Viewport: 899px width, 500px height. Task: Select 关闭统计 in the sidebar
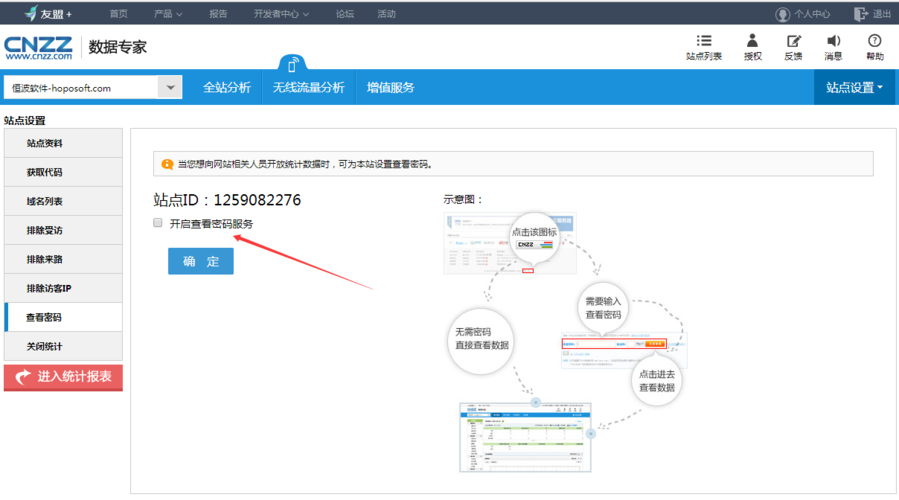(63, 346)
